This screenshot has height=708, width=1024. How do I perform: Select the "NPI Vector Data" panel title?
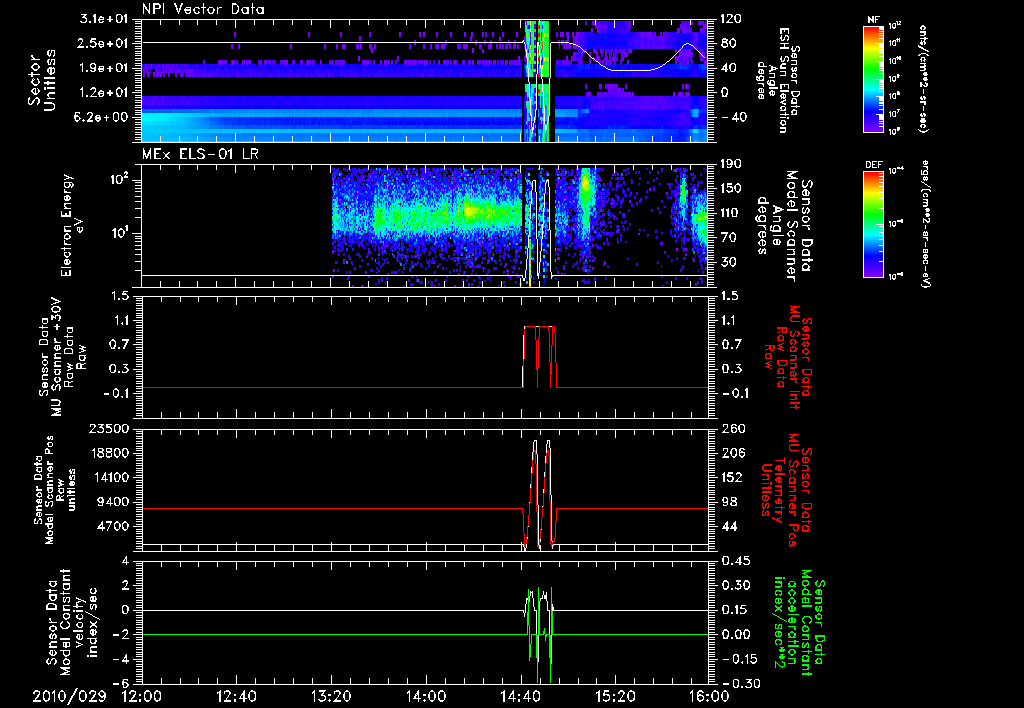coord(203,9)
